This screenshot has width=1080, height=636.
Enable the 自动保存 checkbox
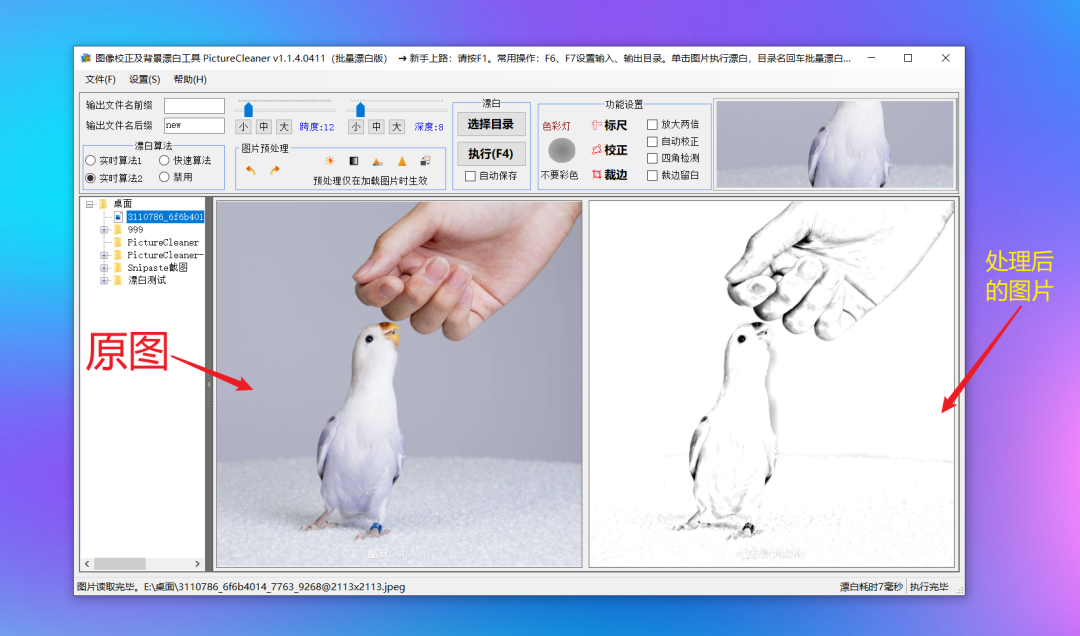pos(471,176)
